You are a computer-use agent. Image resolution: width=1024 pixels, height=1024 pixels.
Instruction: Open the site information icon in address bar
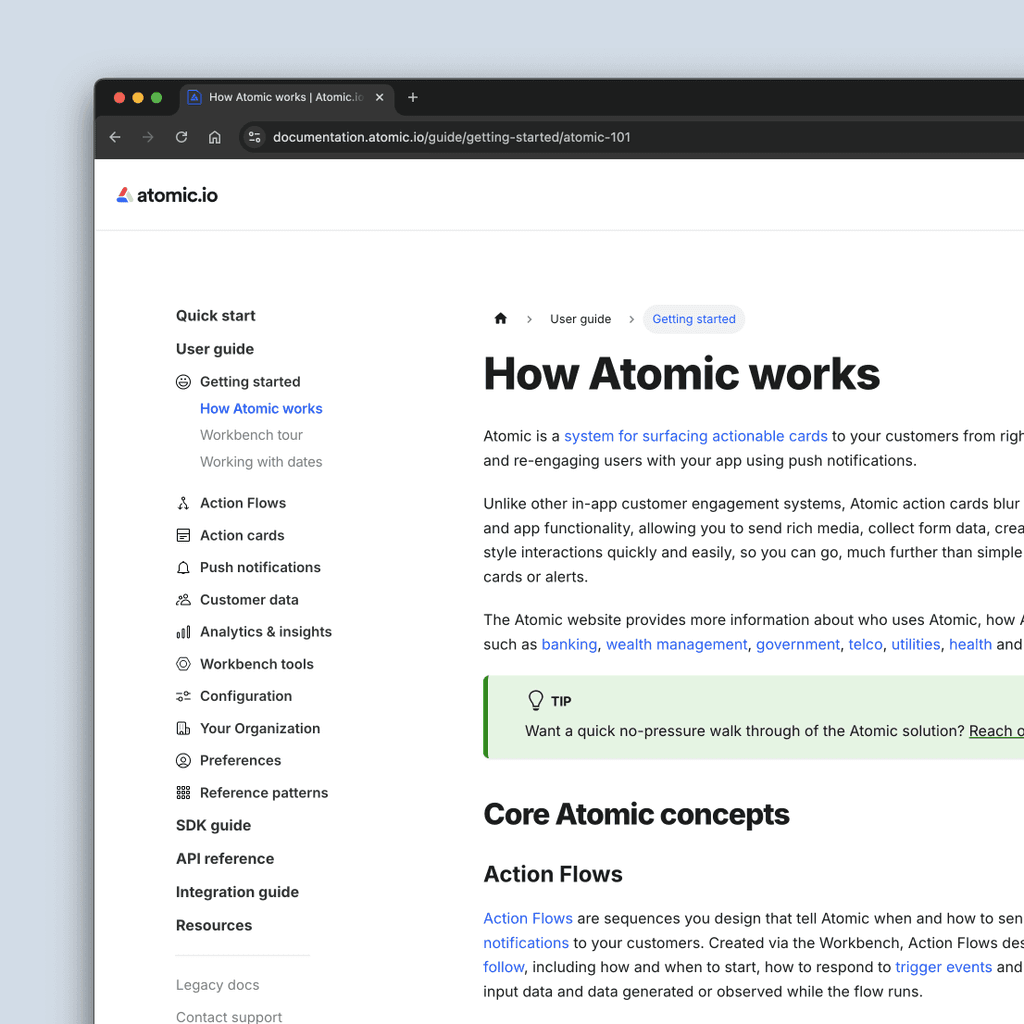click(256, 137)
